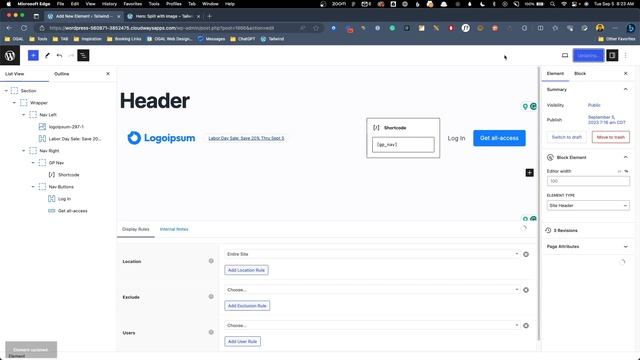Open a new browser tab

(209, 16)
